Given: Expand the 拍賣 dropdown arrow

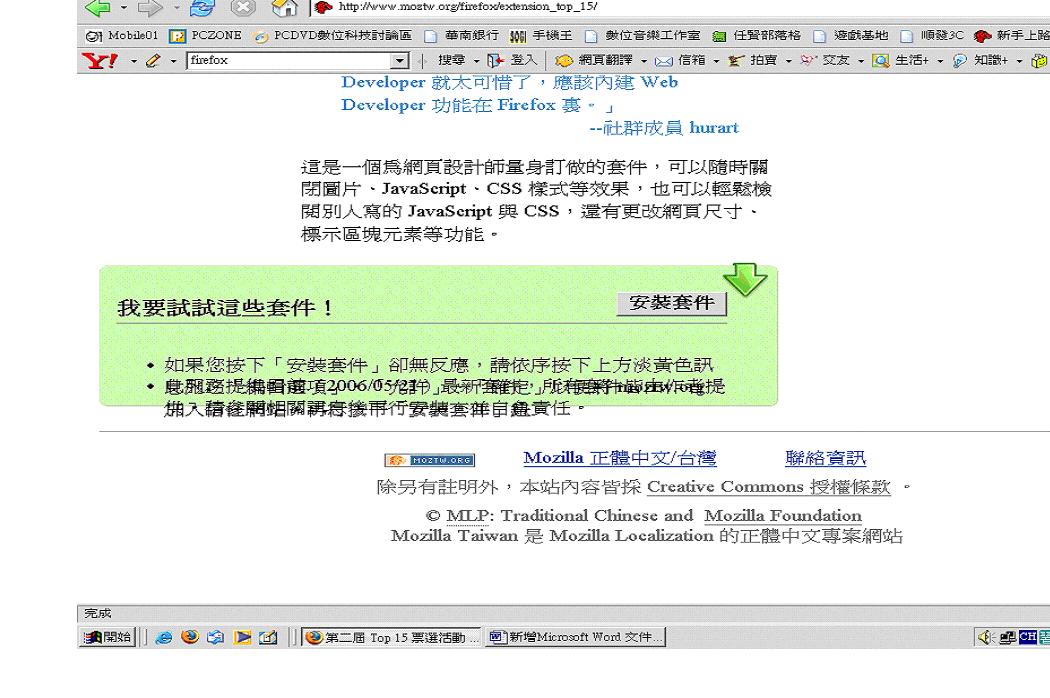Looking at the screenshot, I should tap(788, 61).
